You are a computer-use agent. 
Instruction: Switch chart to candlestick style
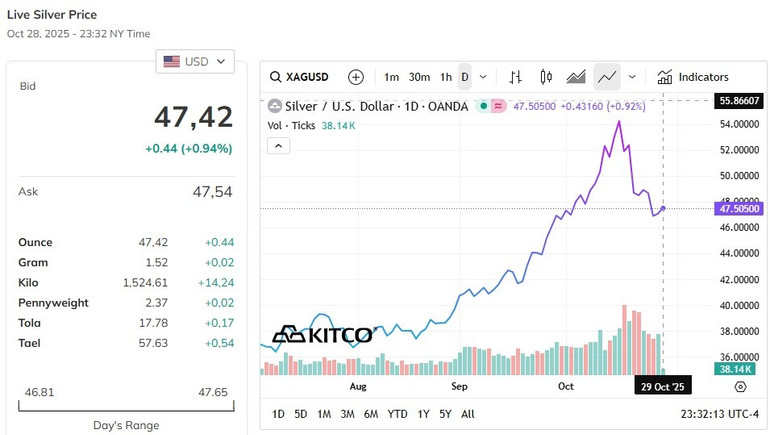pyautogui.click(x=546, y=77)
